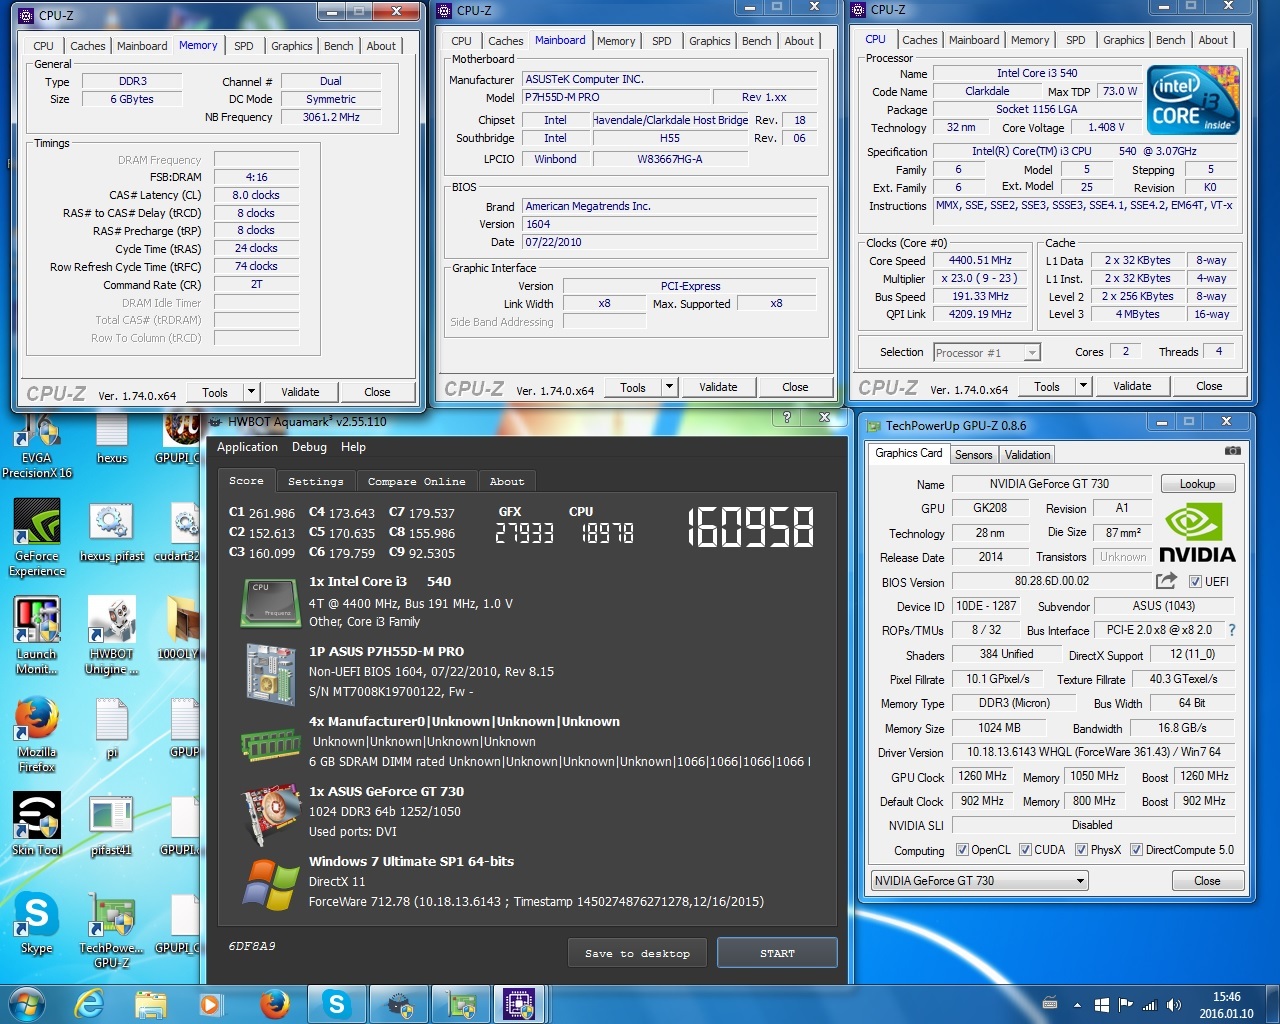Image resolution: width=1280 pixels, height=1024 pixels.
Task: Switch to Compare Online tab in Aquamark
Action: (x=416, y=481)
